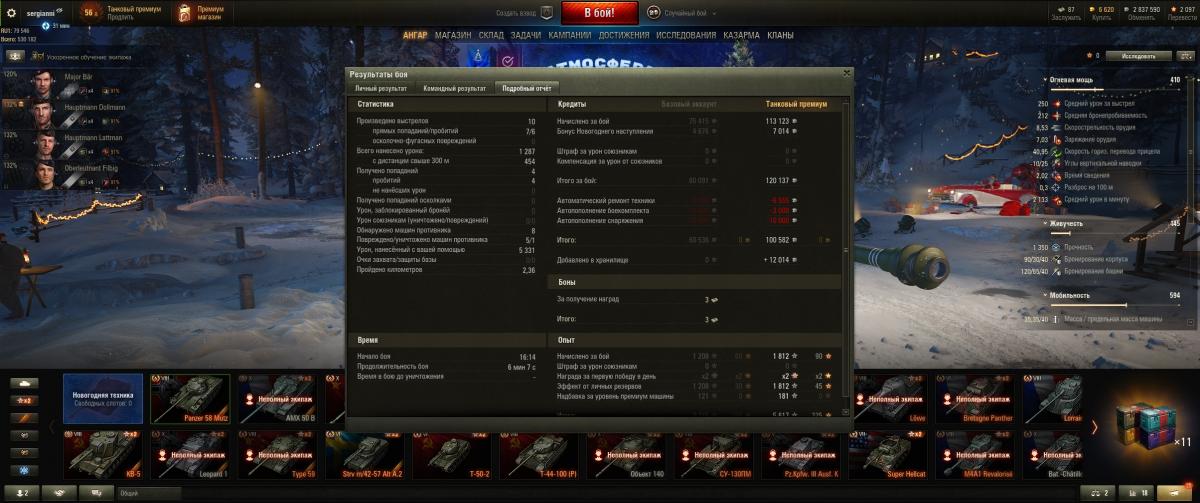Toggle the x2 bonus carousel filter

[22, 401]
